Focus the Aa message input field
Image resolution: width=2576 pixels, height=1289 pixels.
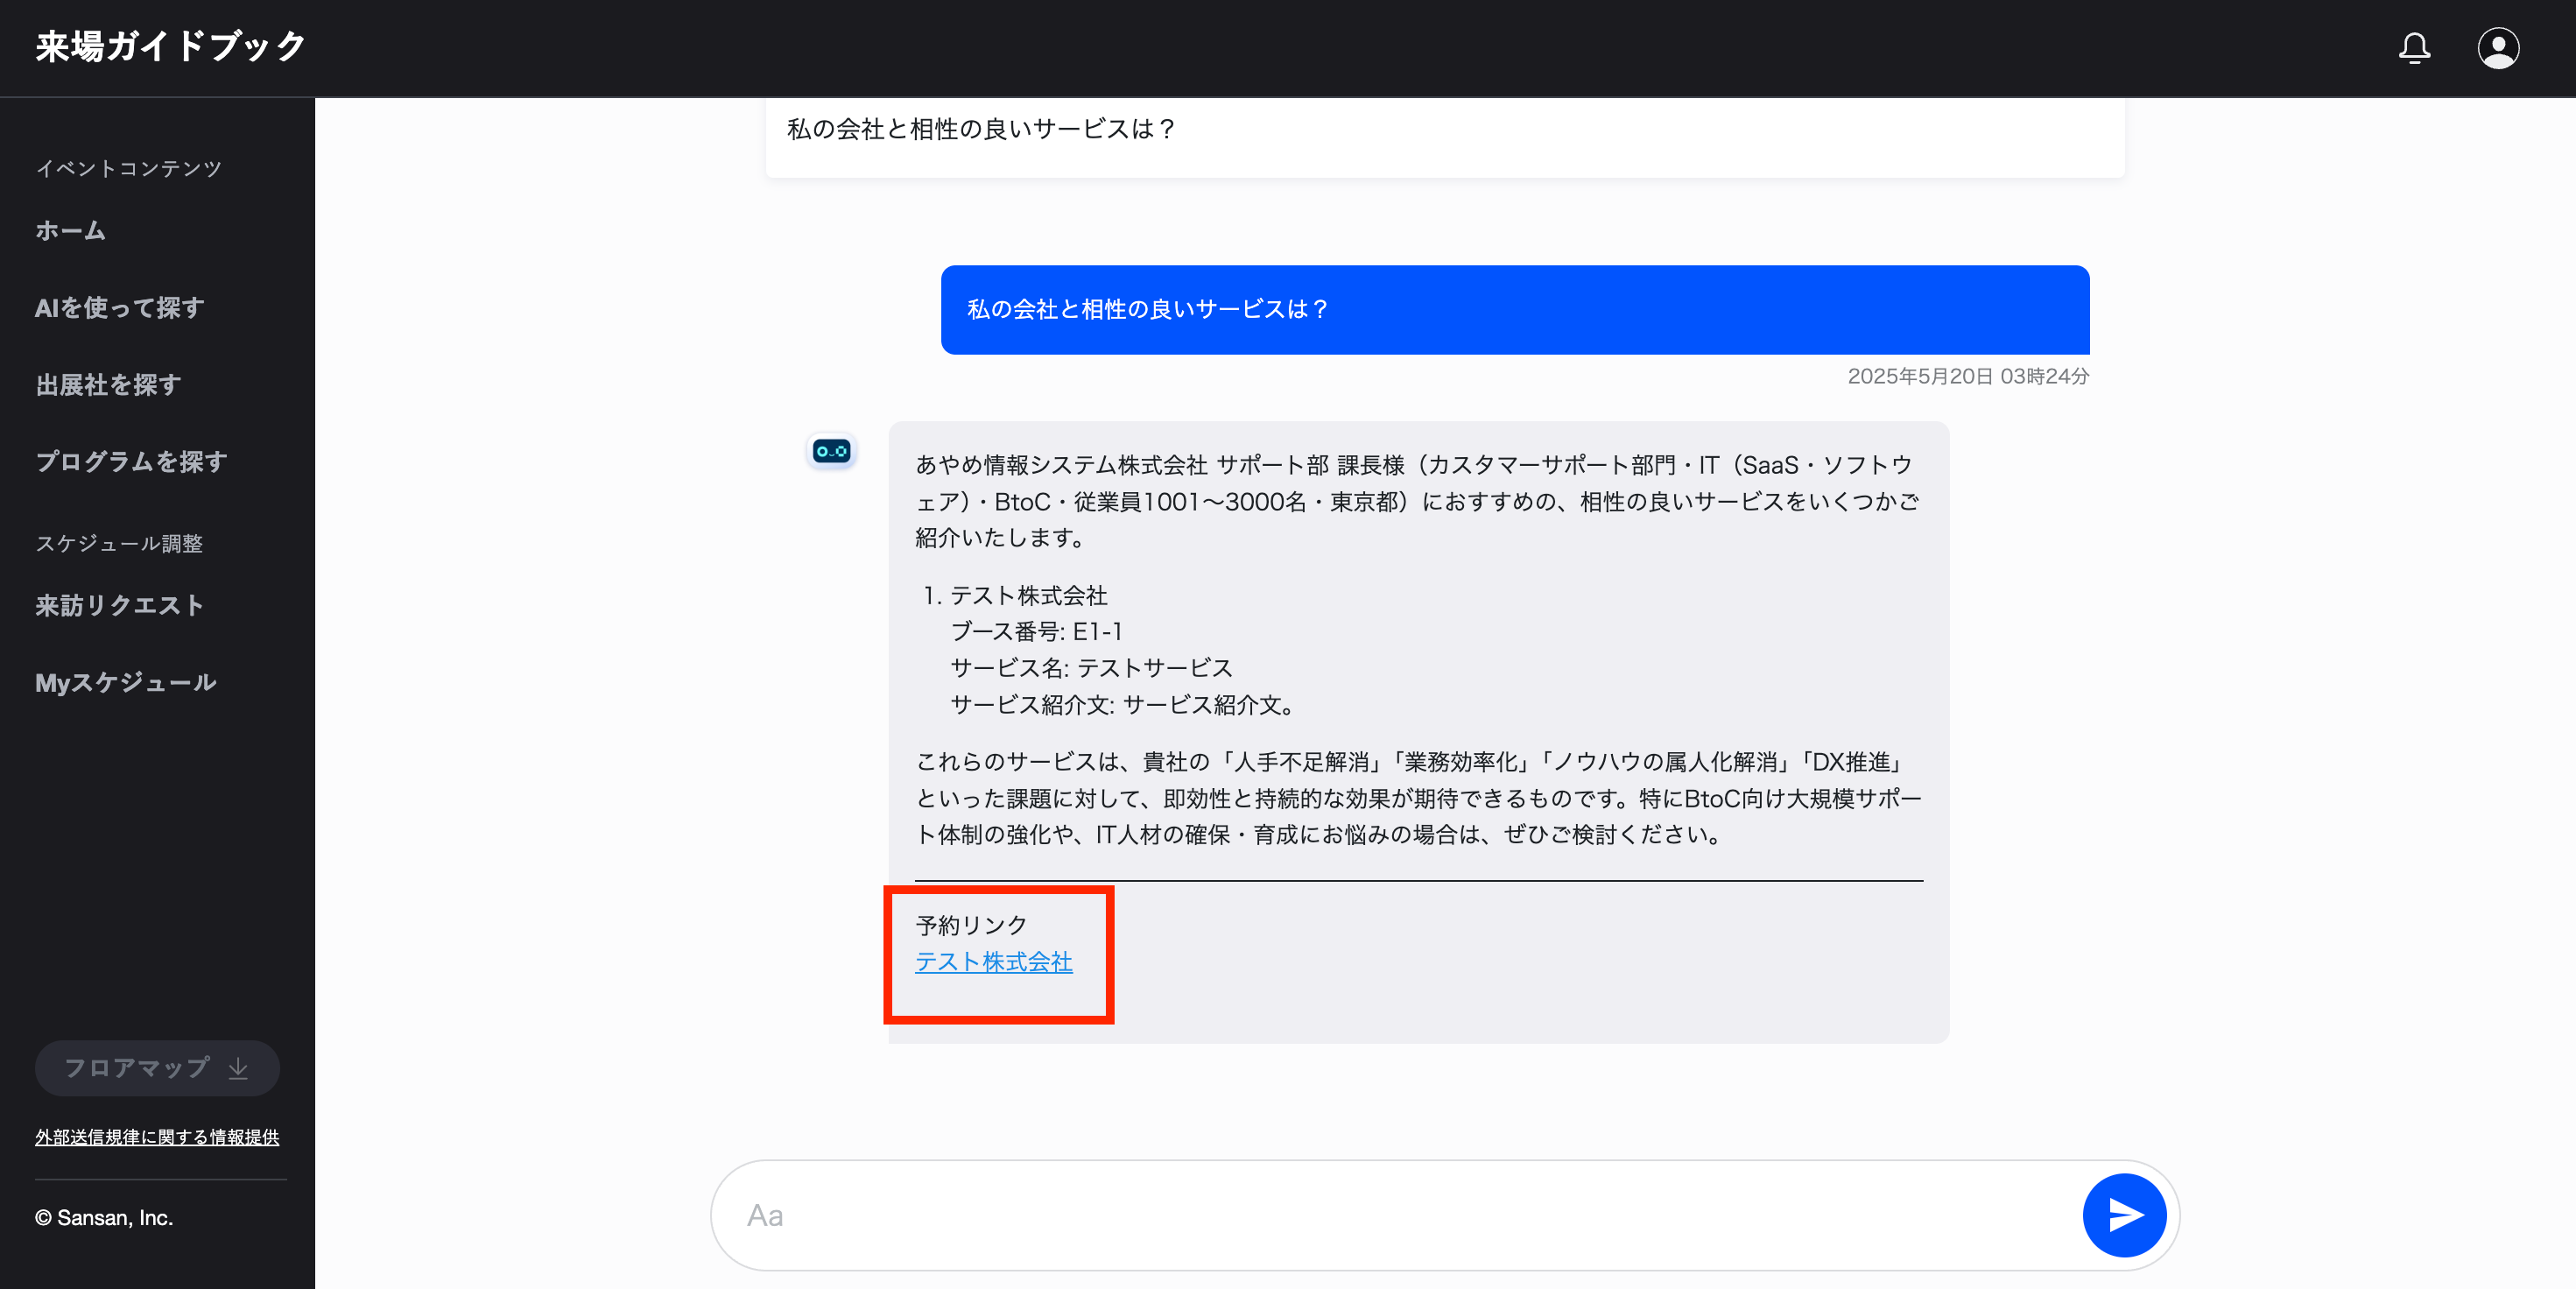(x=1400, y=1214)
